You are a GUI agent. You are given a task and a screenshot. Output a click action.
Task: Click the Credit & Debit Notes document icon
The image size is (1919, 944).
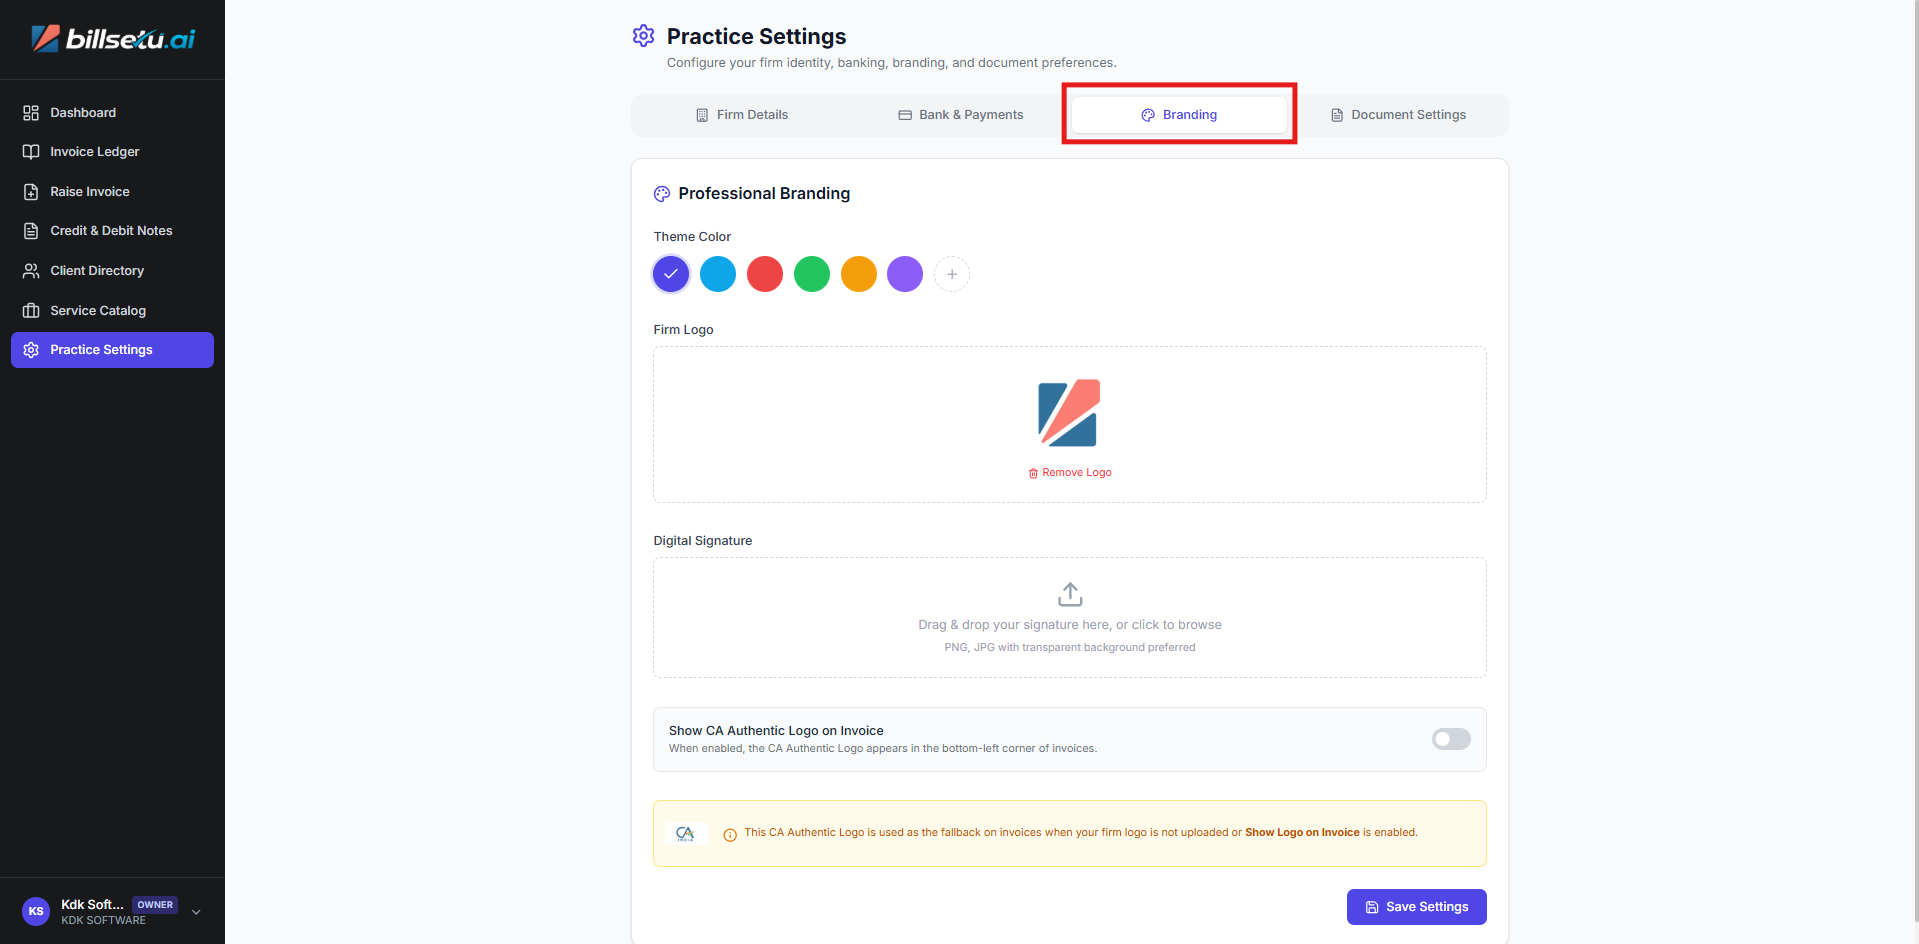[x=31, y=231]
